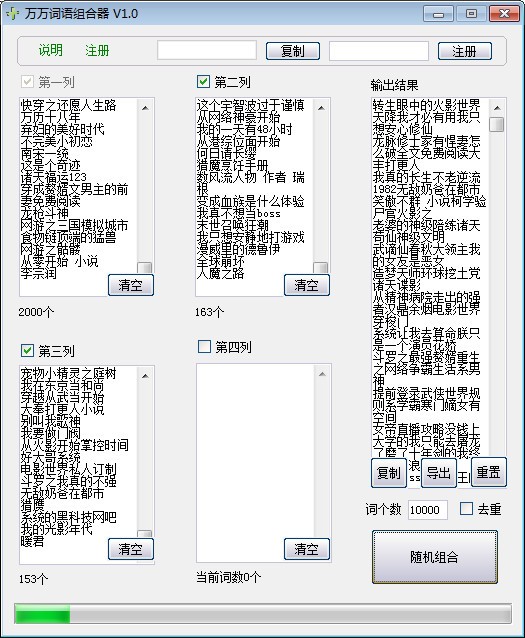Open the green 注册 link
The height and width of the screenshot is (638, 525).
97,50
